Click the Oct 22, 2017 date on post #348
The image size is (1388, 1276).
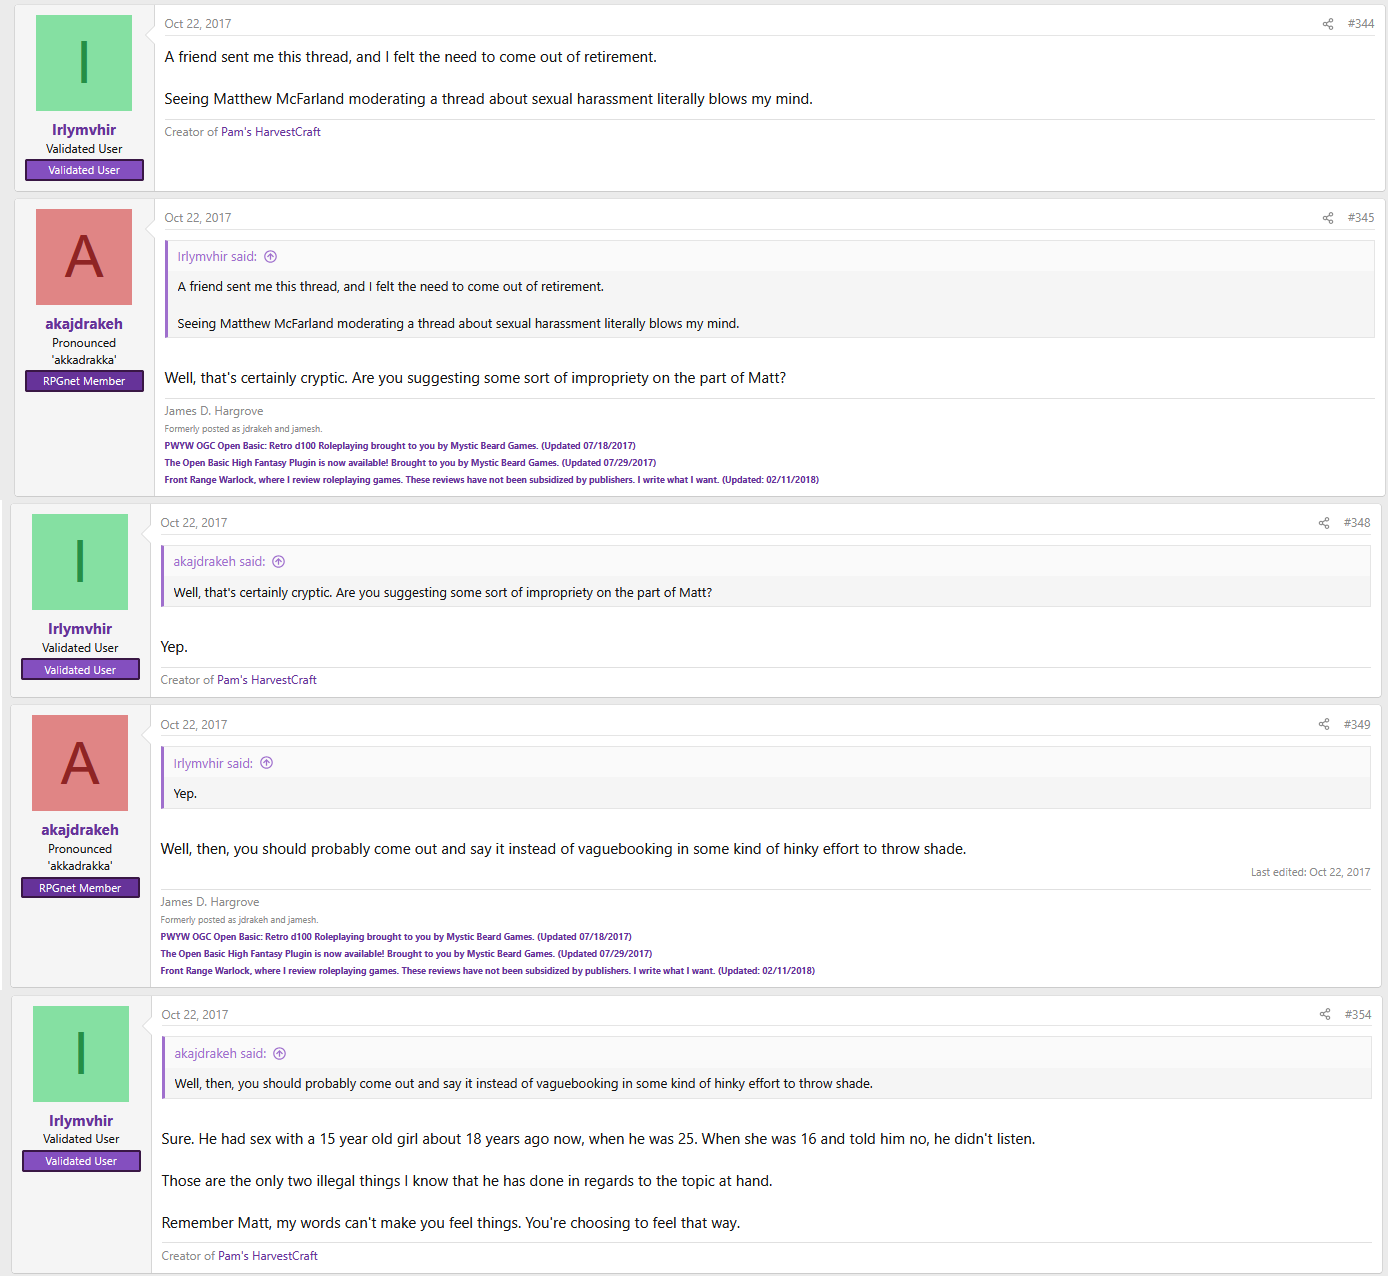coord(194,523)
